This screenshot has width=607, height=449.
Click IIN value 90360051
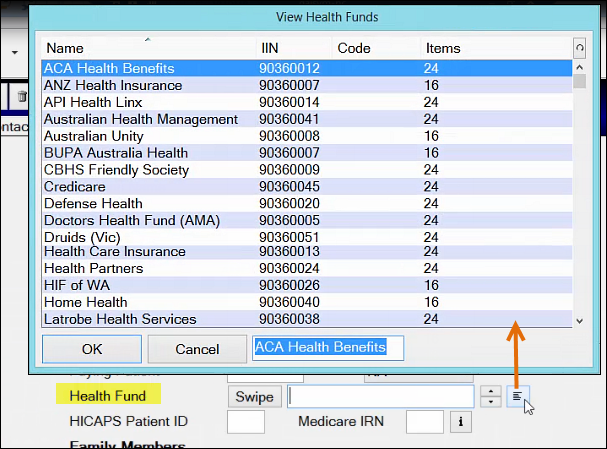pyautogui.click(x=289, y=237)
